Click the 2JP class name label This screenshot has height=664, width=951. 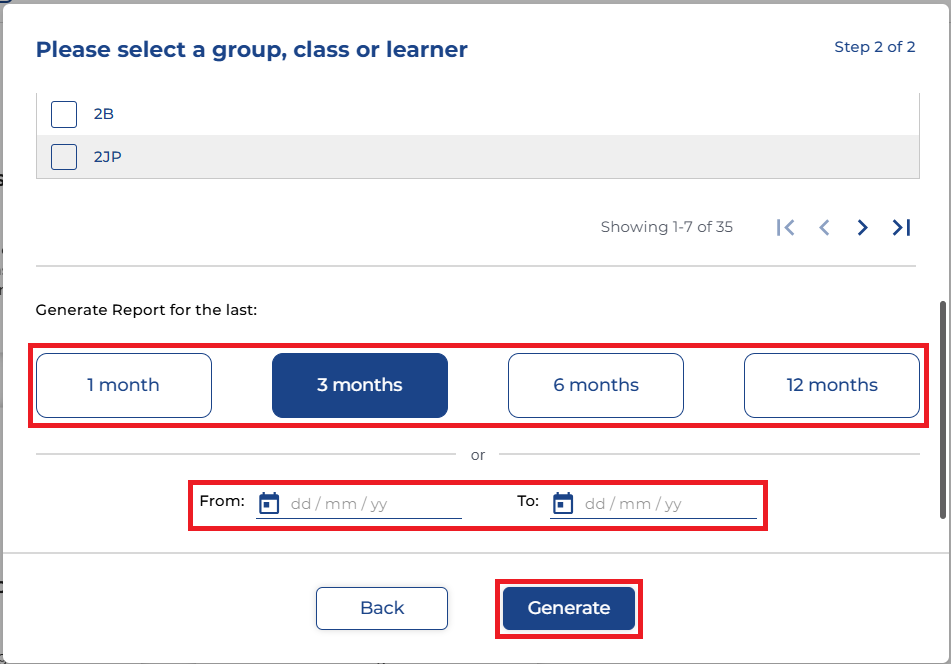point(107,157)
